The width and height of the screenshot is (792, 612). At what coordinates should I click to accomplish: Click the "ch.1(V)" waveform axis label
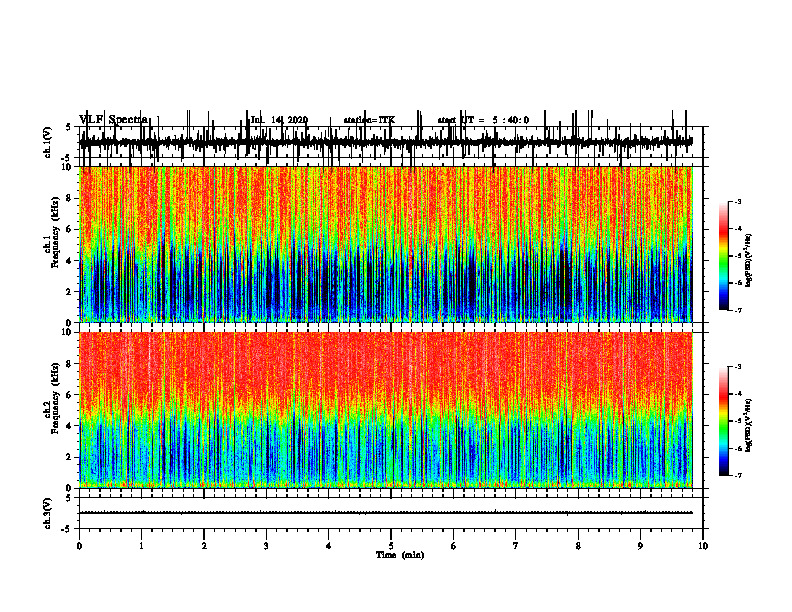coord(48,142)
